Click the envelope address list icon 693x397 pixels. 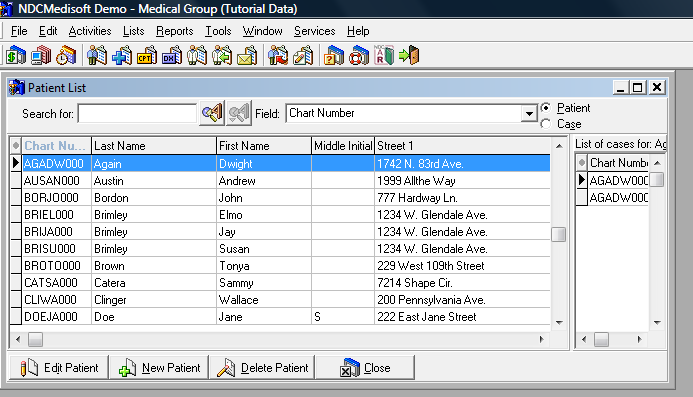pos(247,56)
